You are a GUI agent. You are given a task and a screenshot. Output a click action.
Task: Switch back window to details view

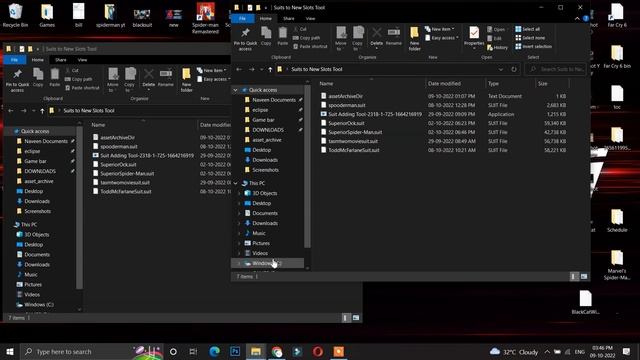click(346, 318)
